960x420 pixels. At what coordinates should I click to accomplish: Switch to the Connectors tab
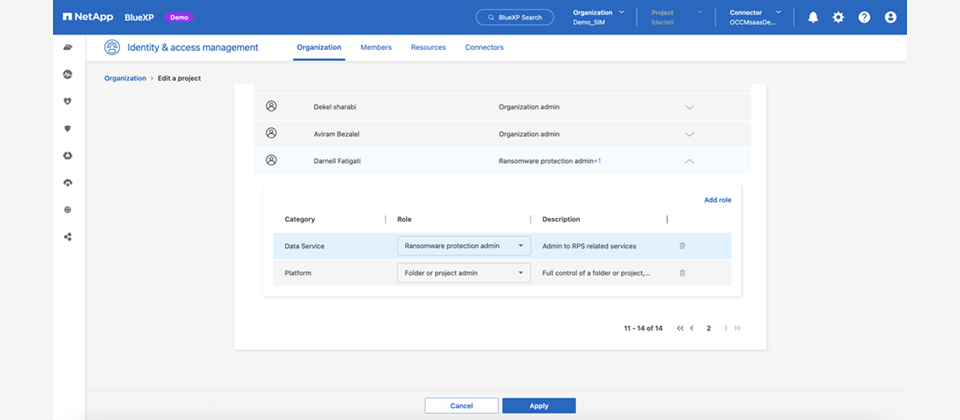click(484, 47)
